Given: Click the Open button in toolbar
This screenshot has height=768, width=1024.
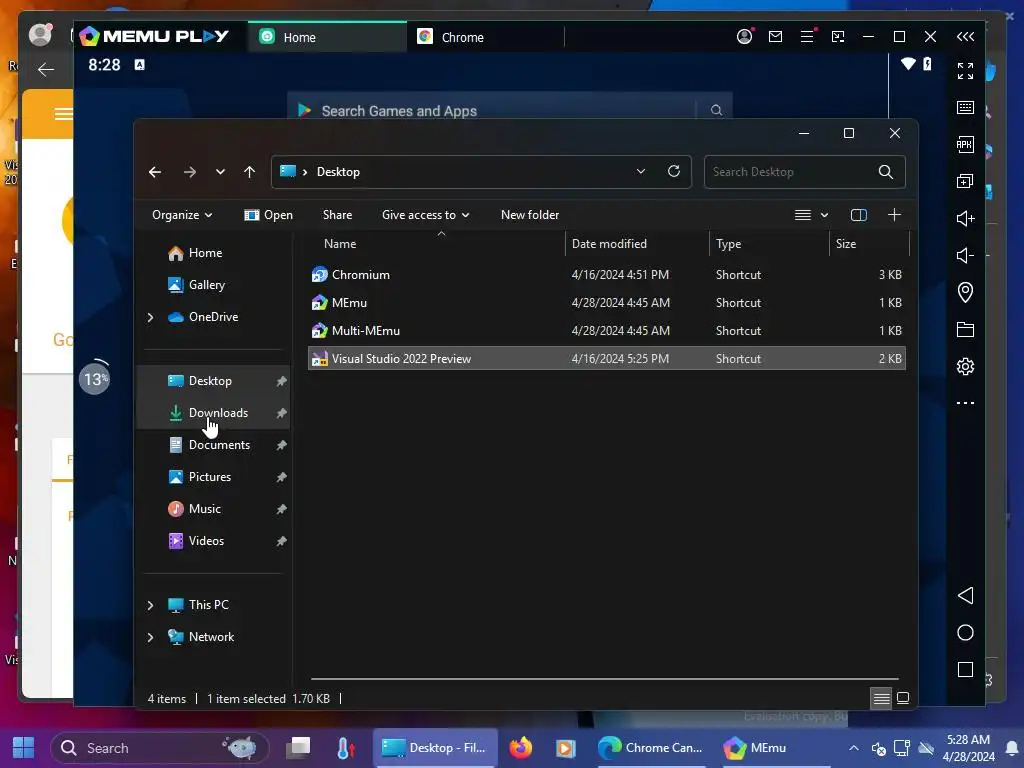Looking at the screenshot, I should pos(268,215).
